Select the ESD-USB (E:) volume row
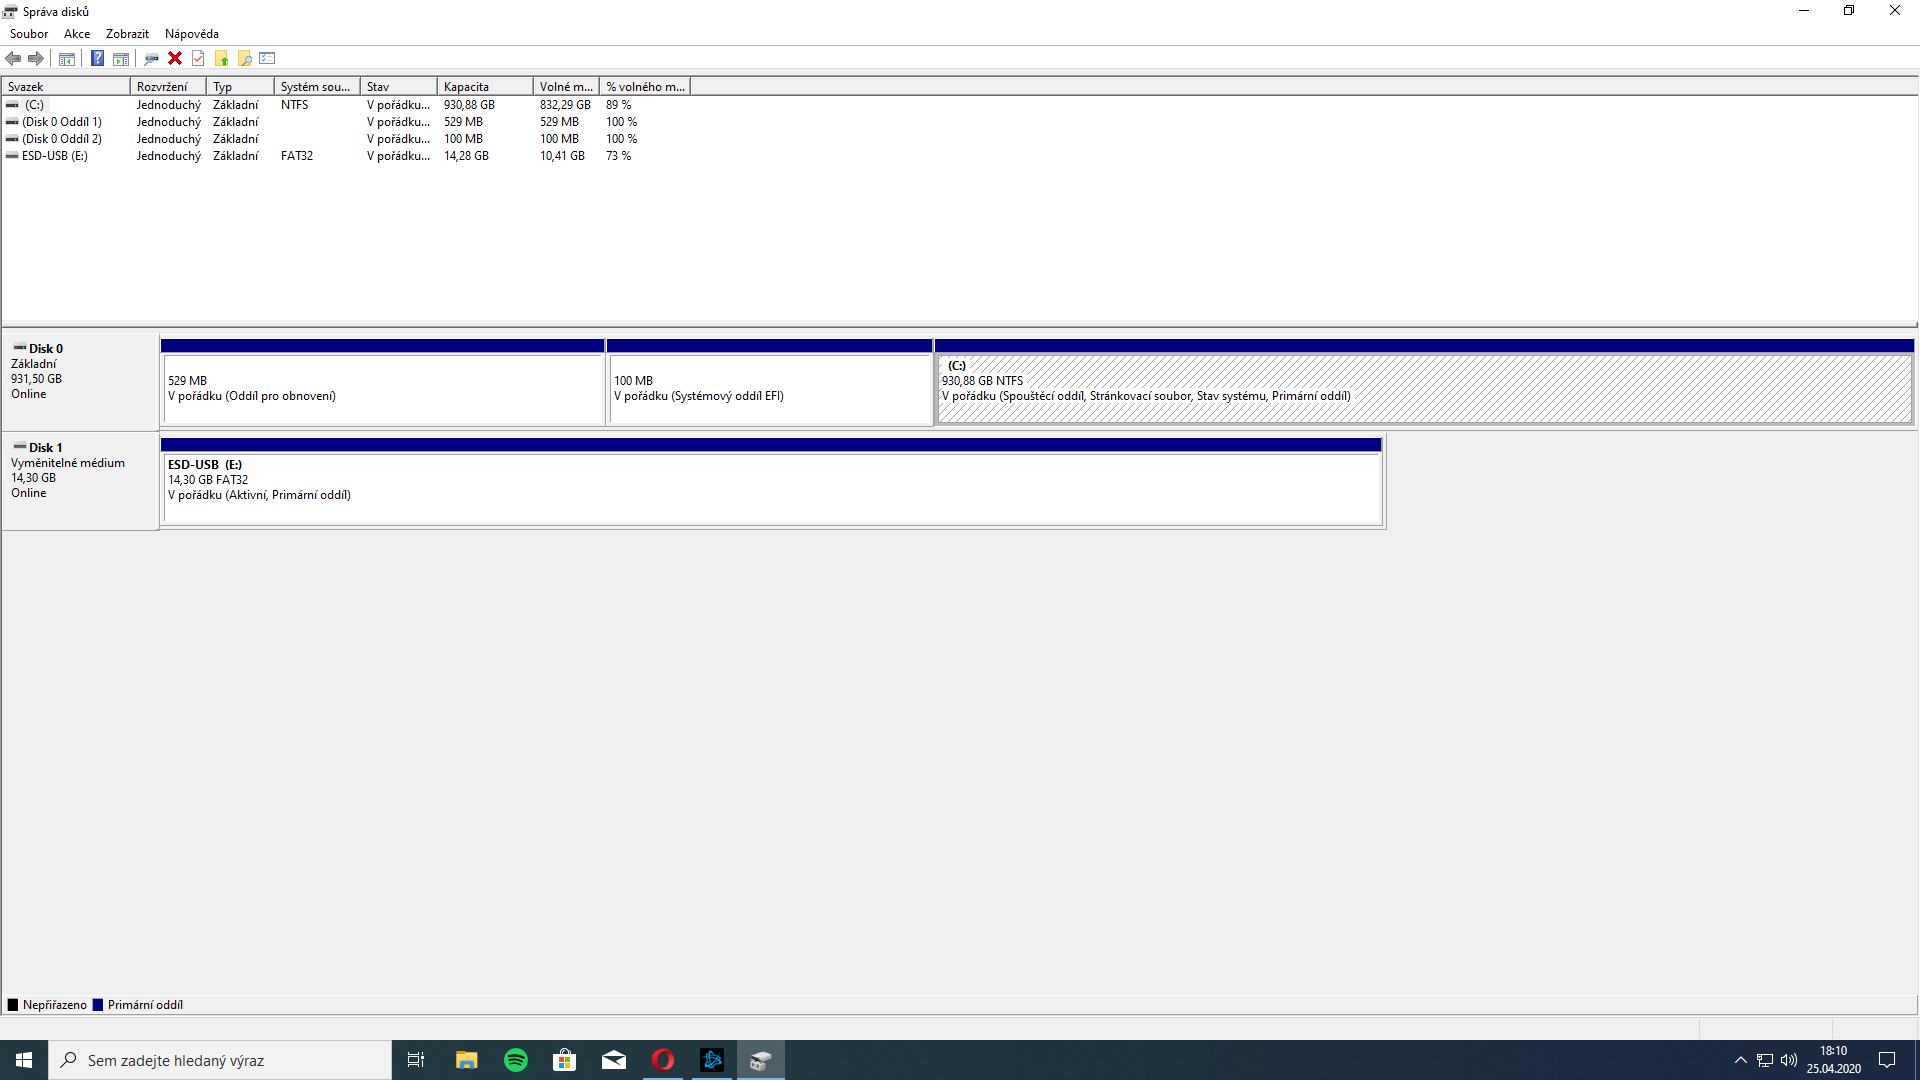1920x1080 pixels. (55, 156)
